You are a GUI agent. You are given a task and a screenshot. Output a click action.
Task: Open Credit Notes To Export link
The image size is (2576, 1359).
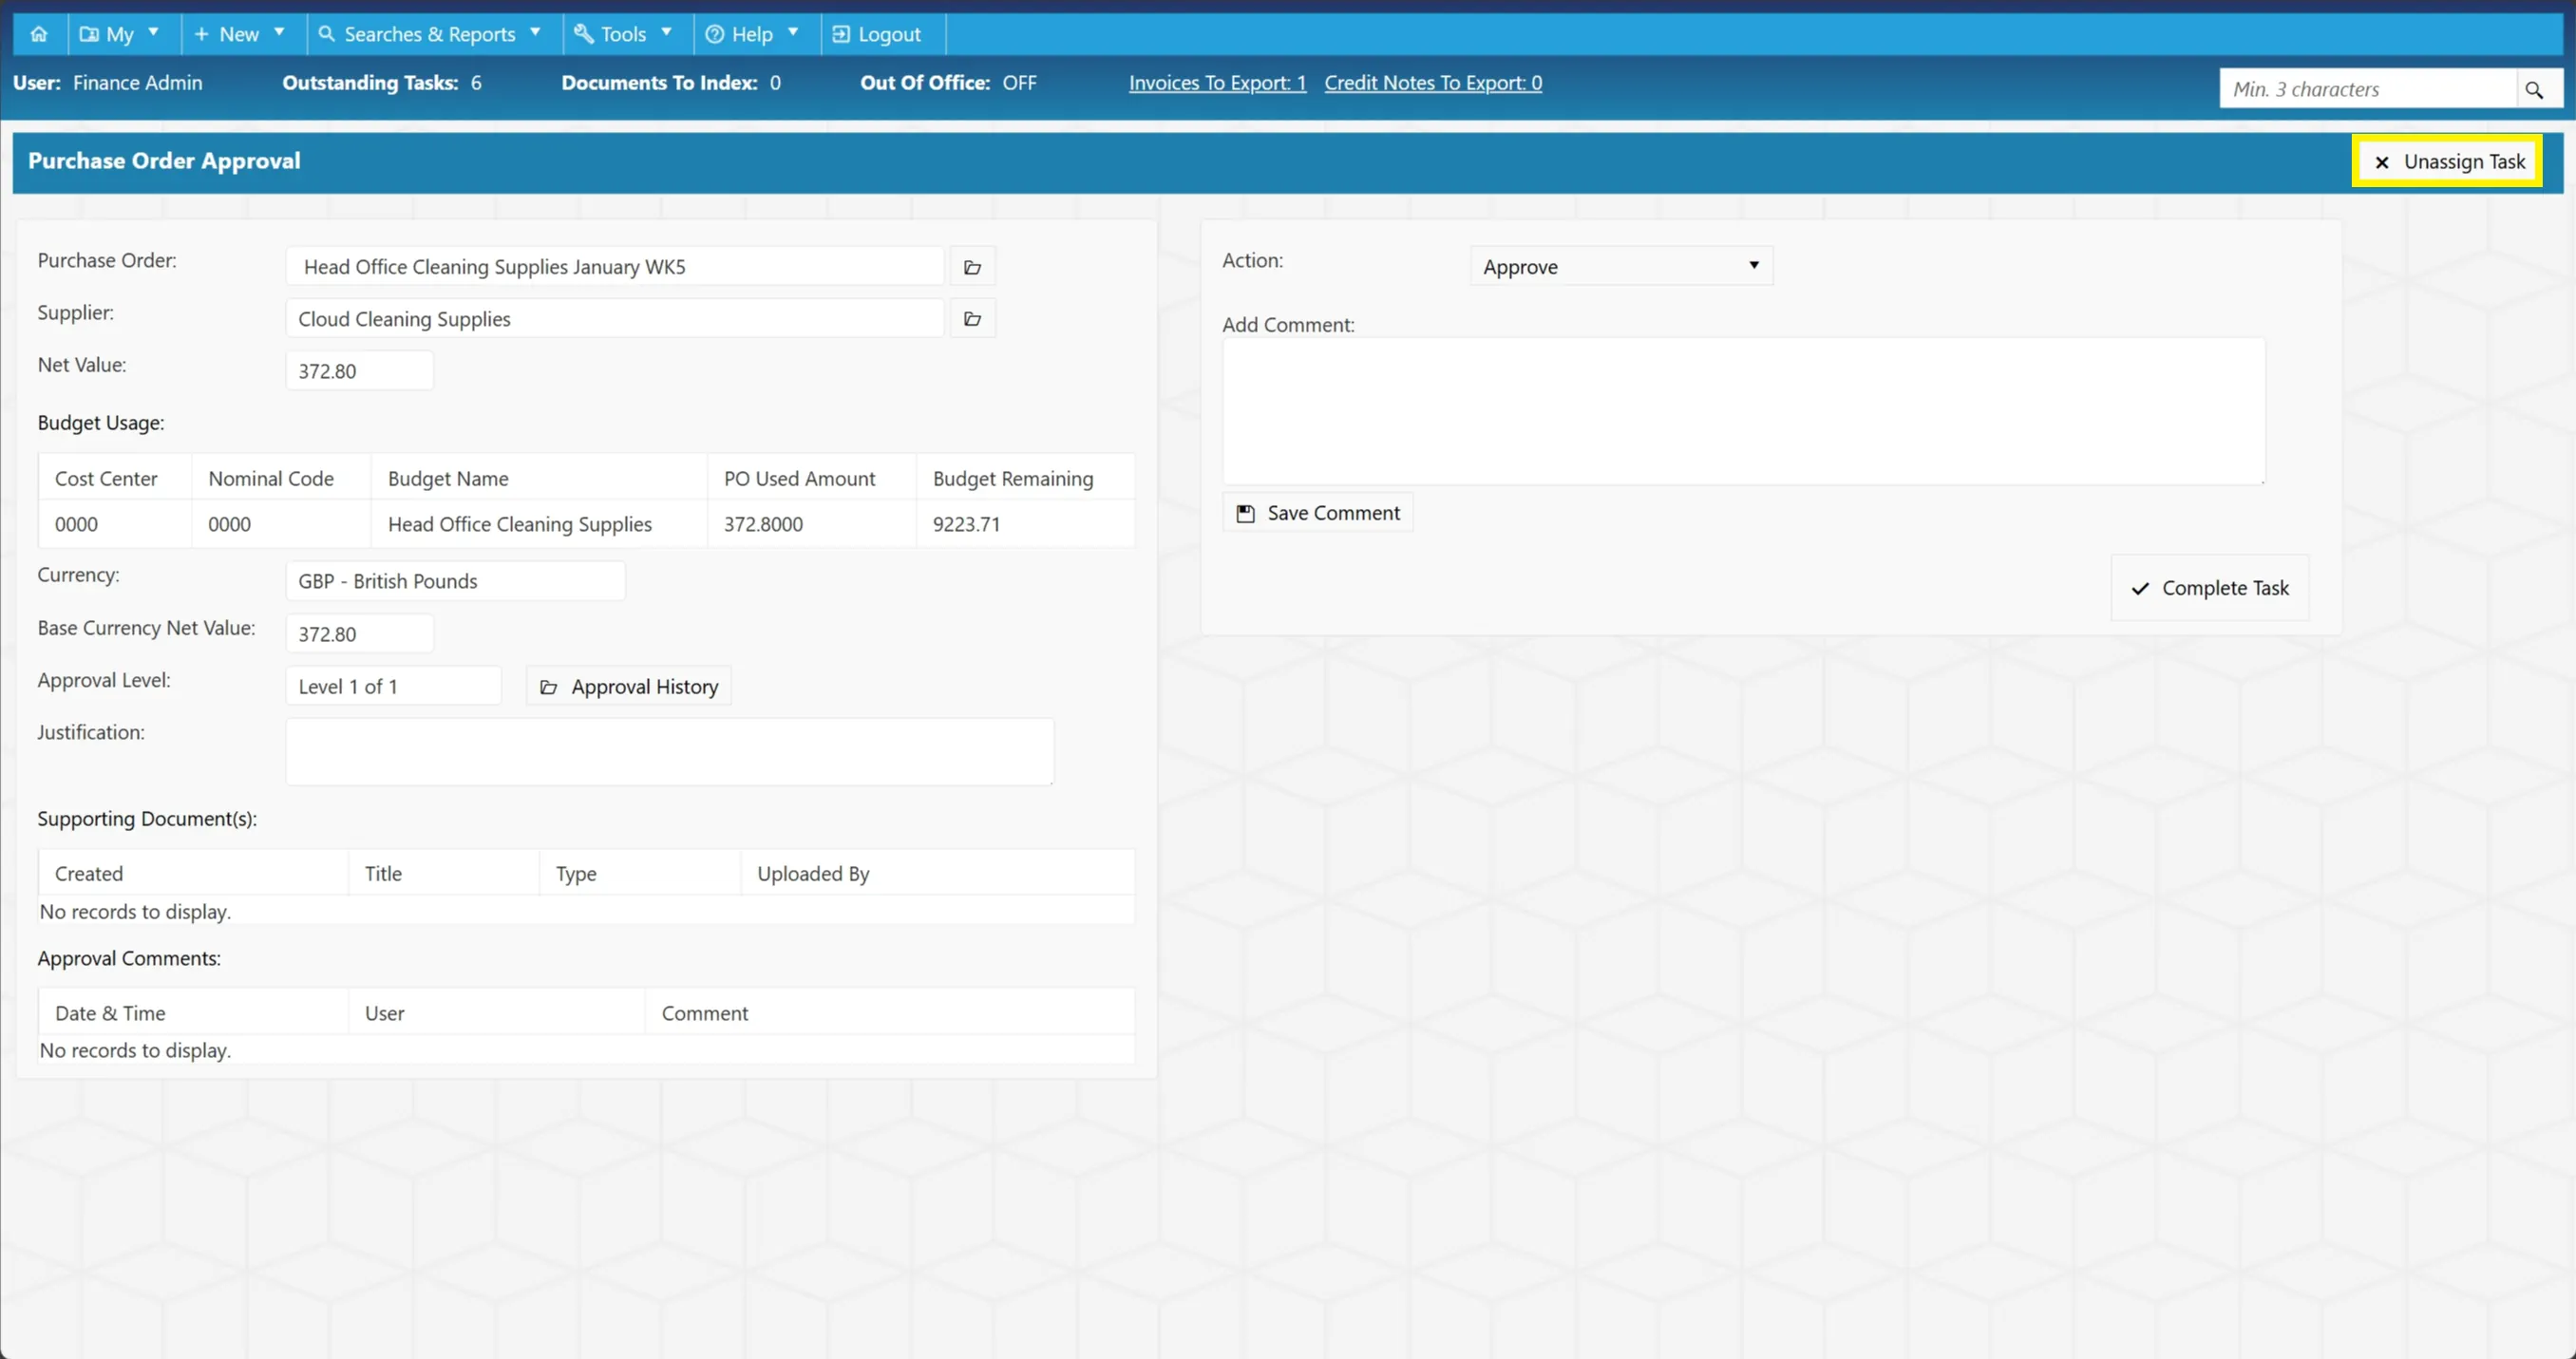[1433, 83]
